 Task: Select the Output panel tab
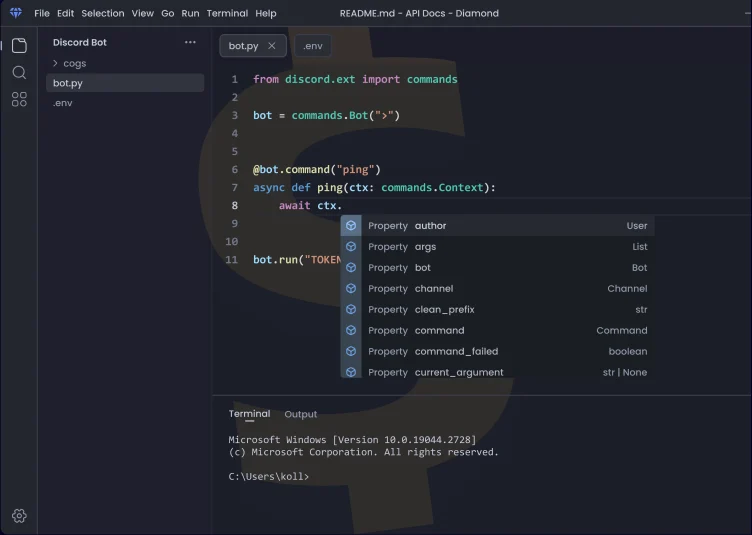[x=301, y=414]
